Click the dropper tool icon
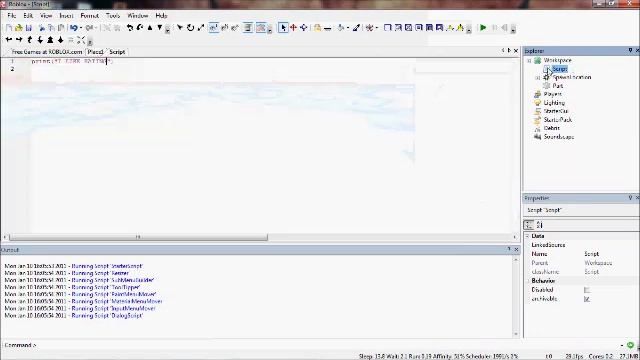 tap(356, 28)
